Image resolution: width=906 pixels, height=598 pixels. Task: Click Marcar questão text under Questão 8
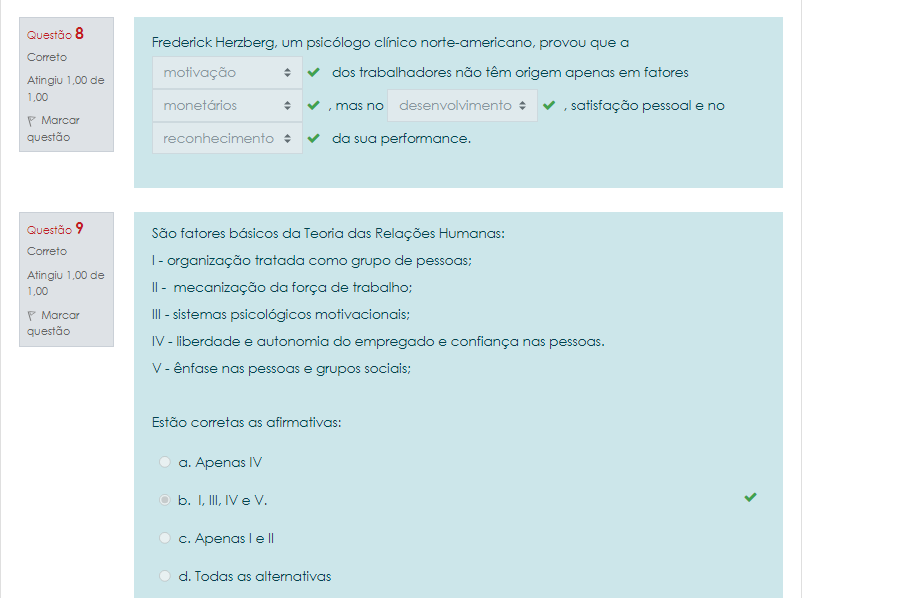(56, 129)
